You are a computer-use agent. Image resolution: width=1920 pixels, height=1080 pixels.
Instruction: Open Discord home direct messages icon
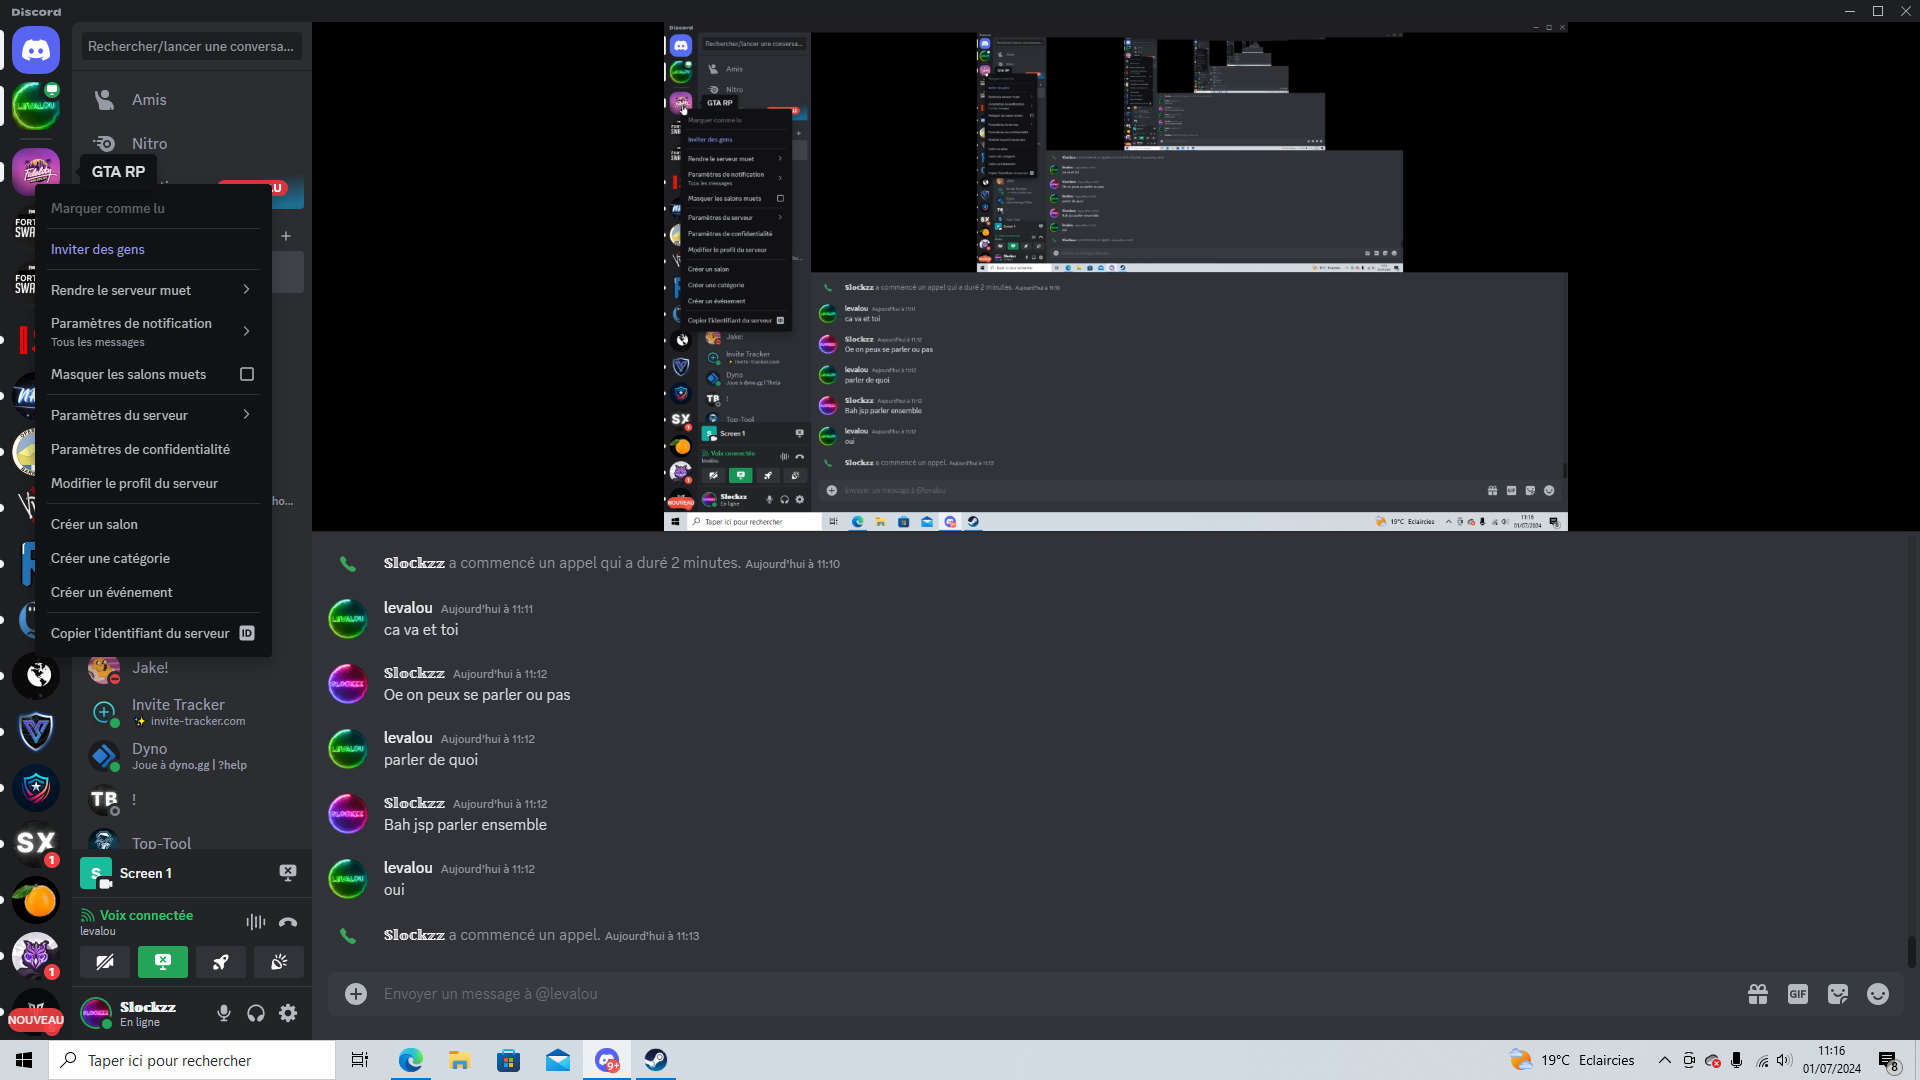coord(36,50)
